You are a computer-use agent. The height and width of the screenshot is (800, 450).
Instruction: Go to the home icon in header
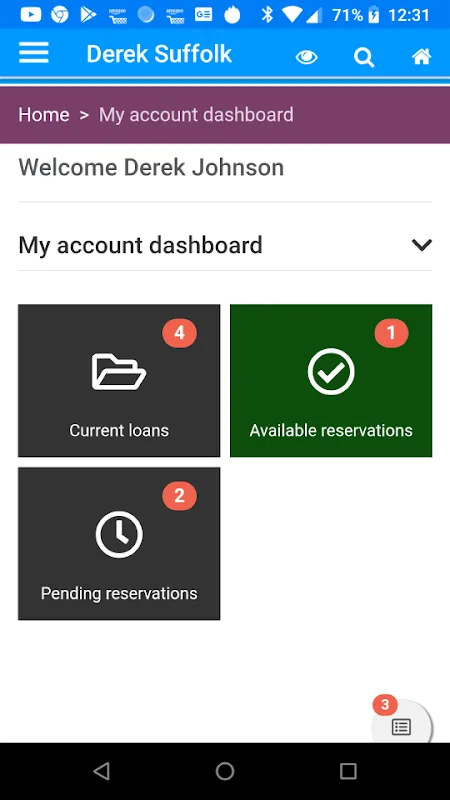(x=421, y=57)
